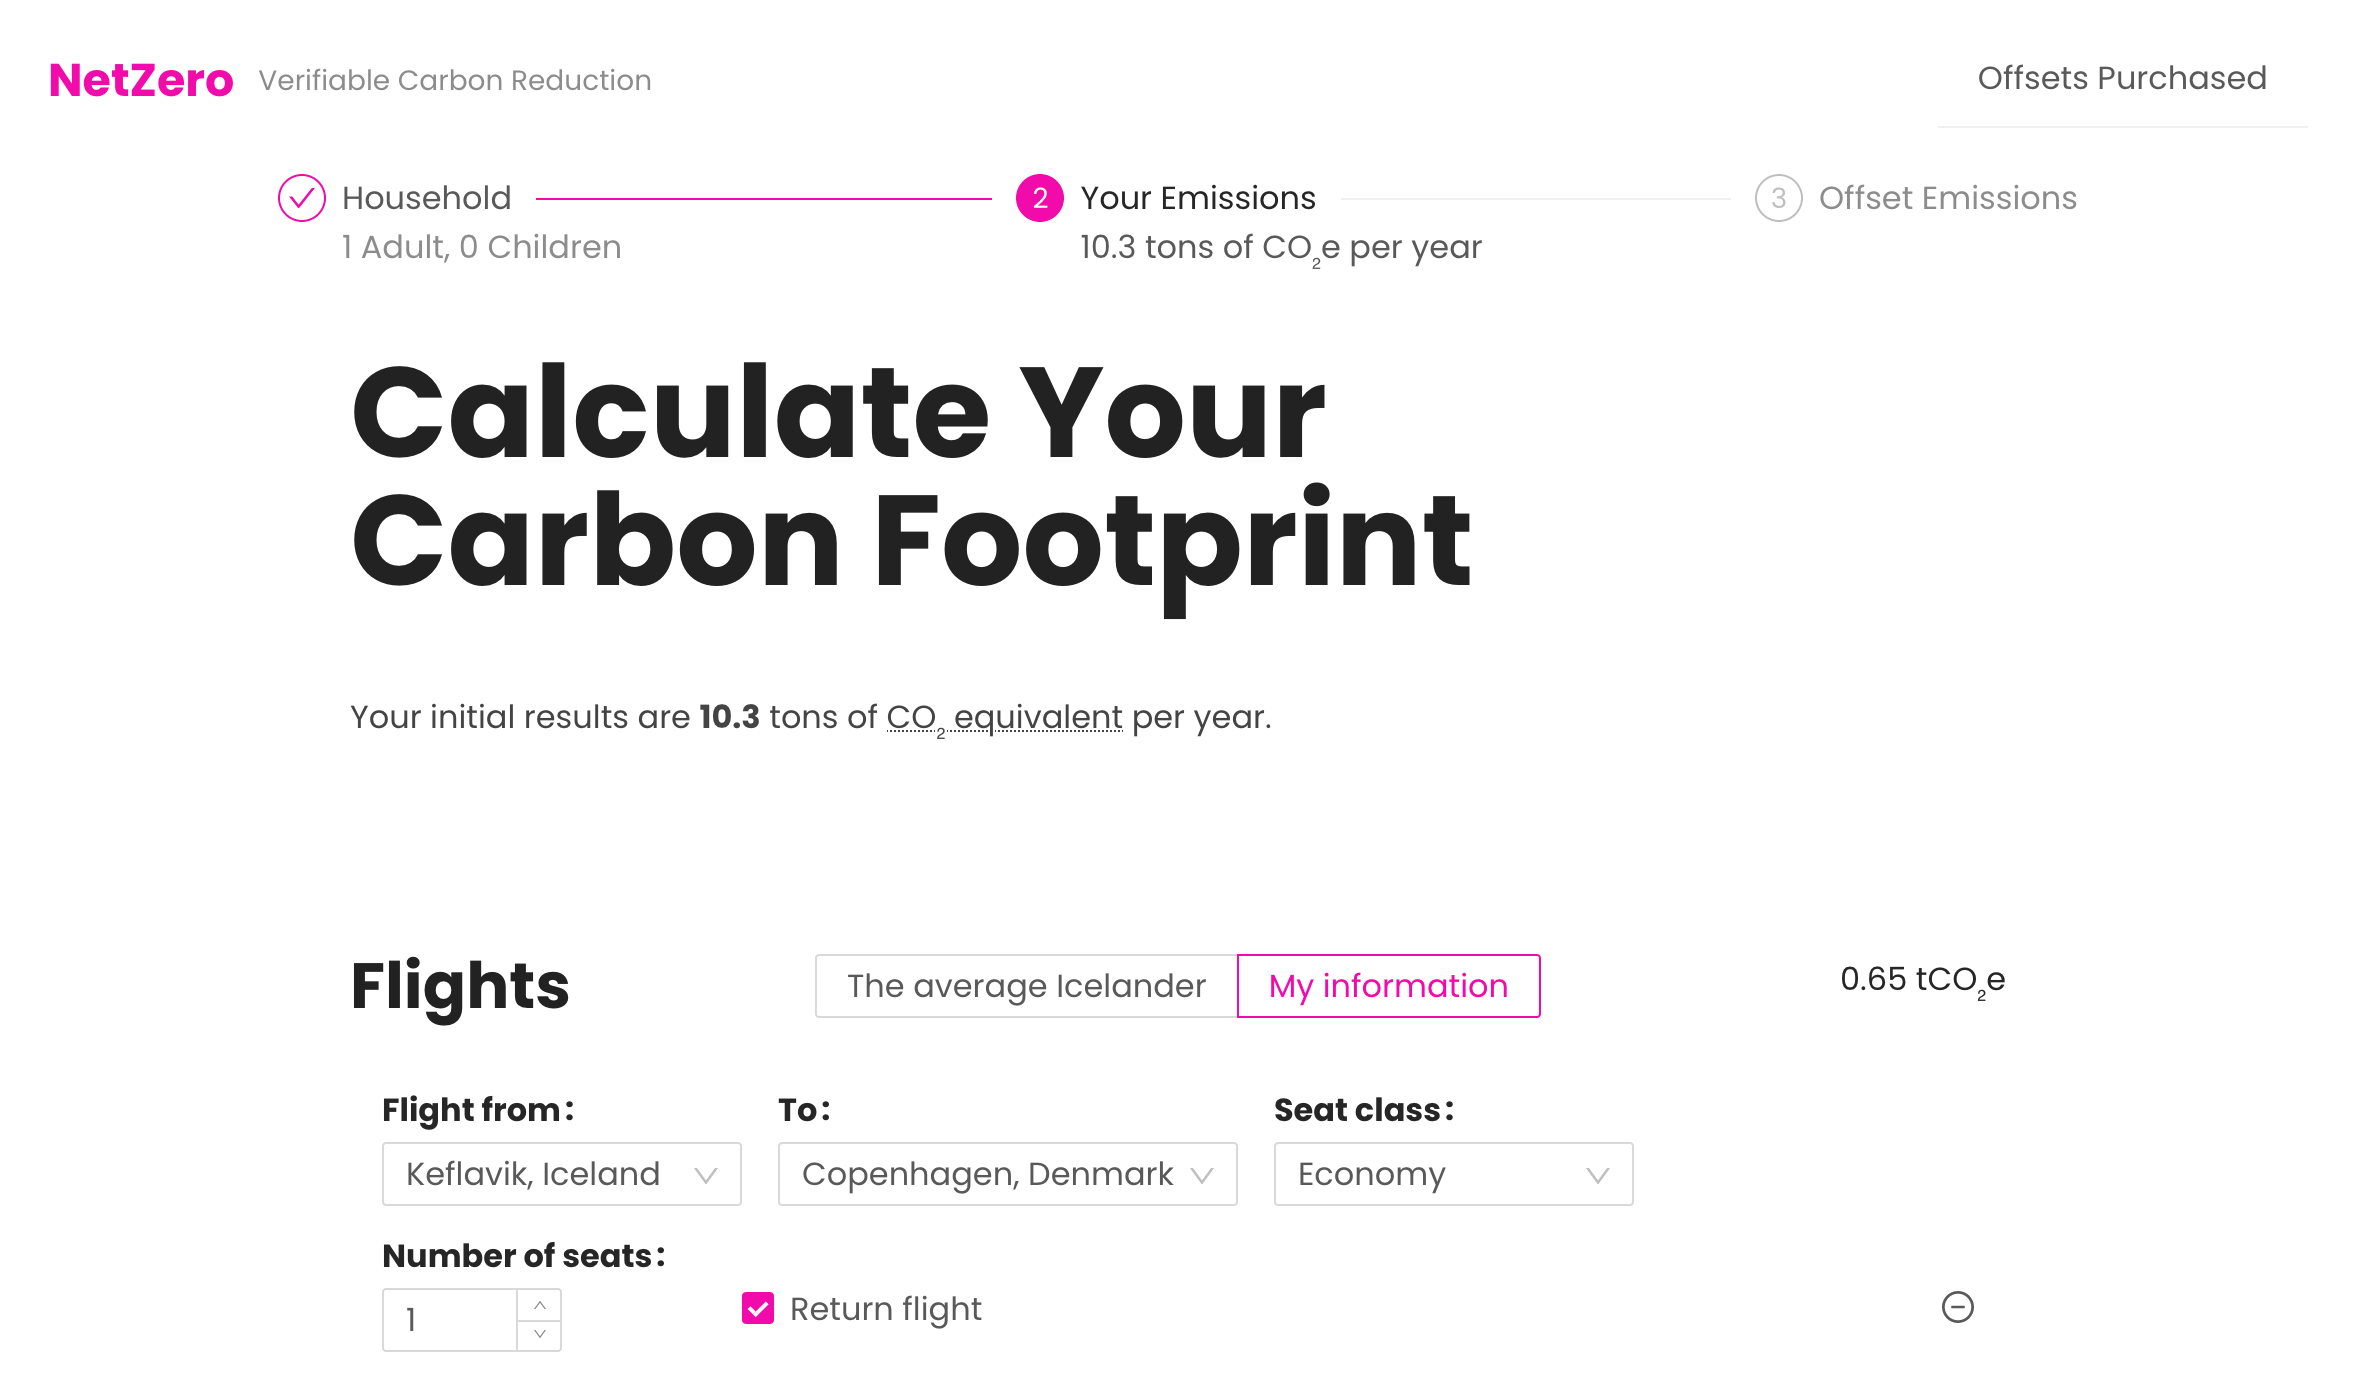
Task: Select The average Icelander option
Action: coord(1026,986)
